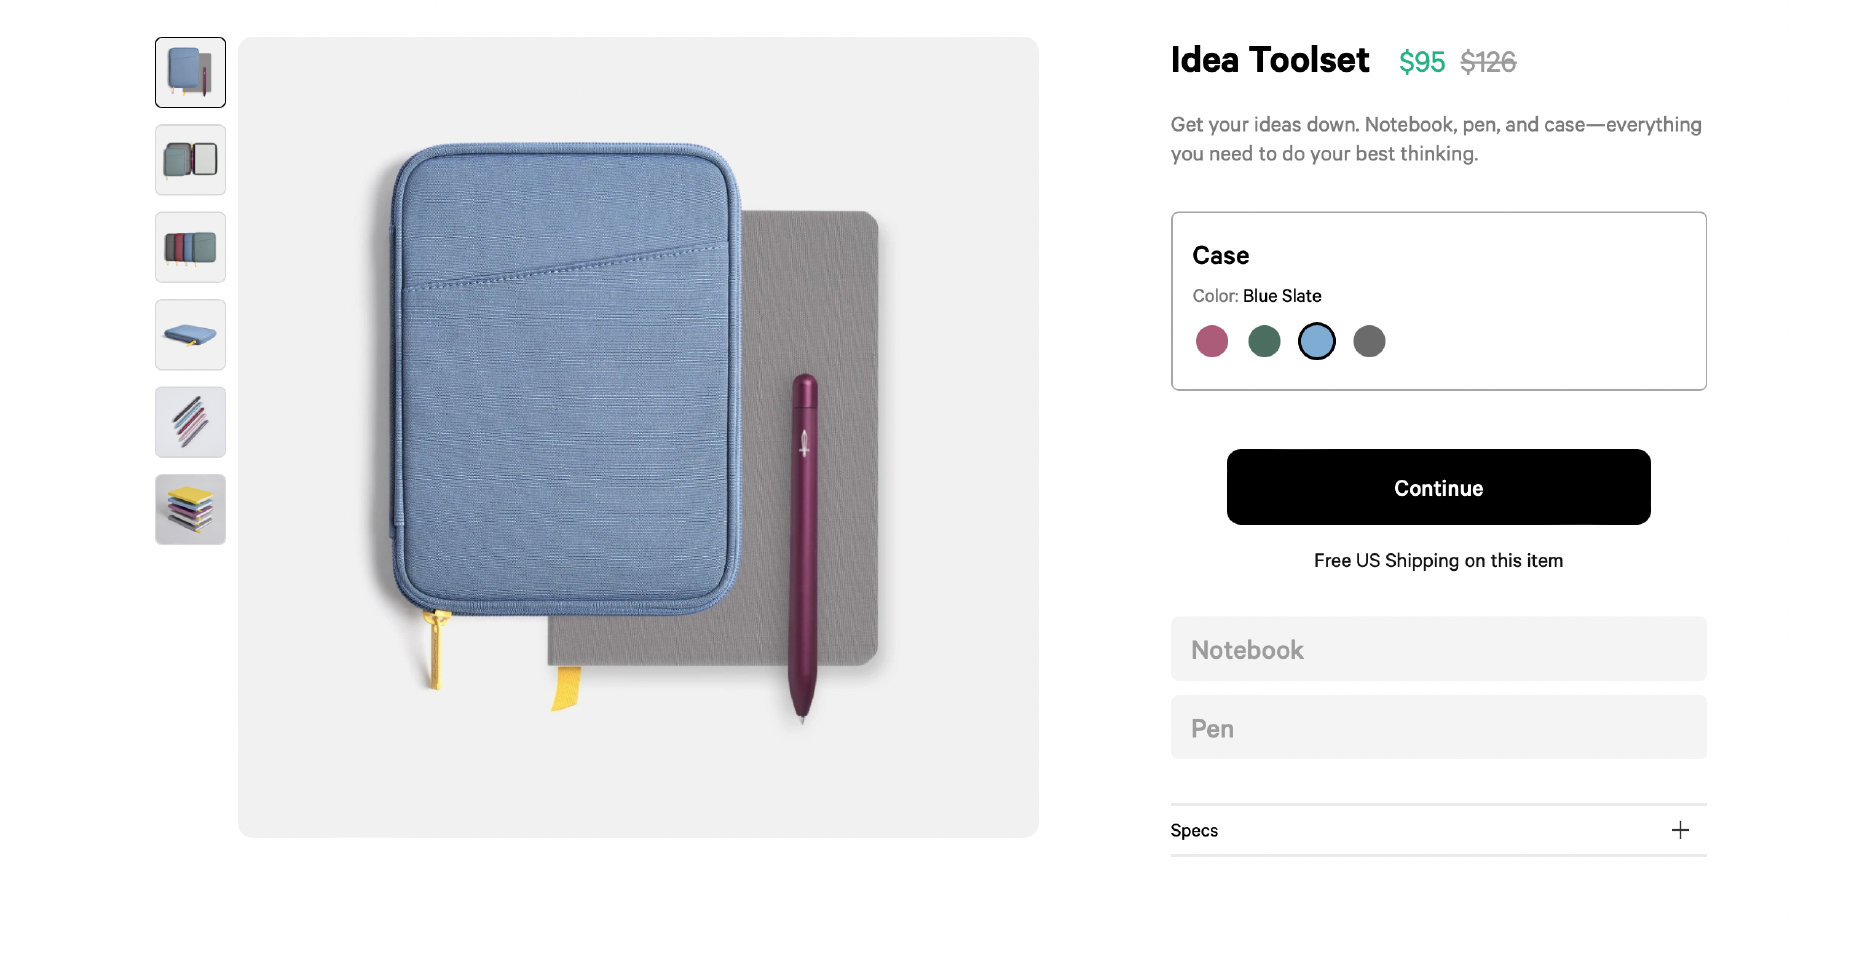The image size is (1873, 960).
Task: Expand Specs using the plus icon
Action: (x=1680, y=830)
